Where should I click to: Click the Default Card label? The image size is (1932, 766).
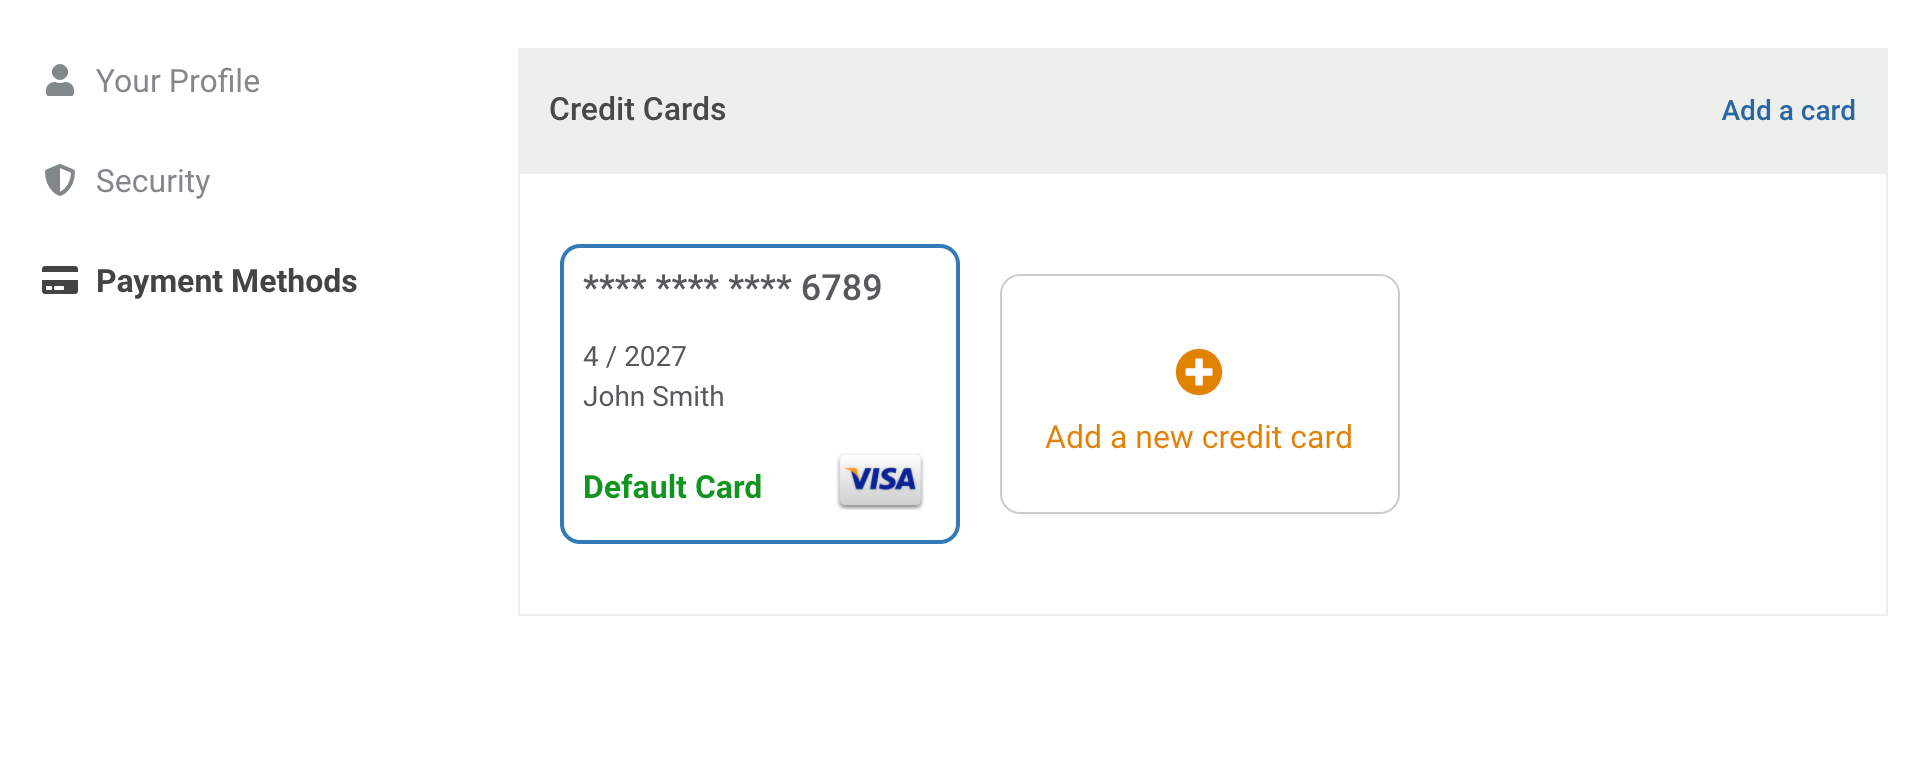pyautogui.click(x=672, y=487)
